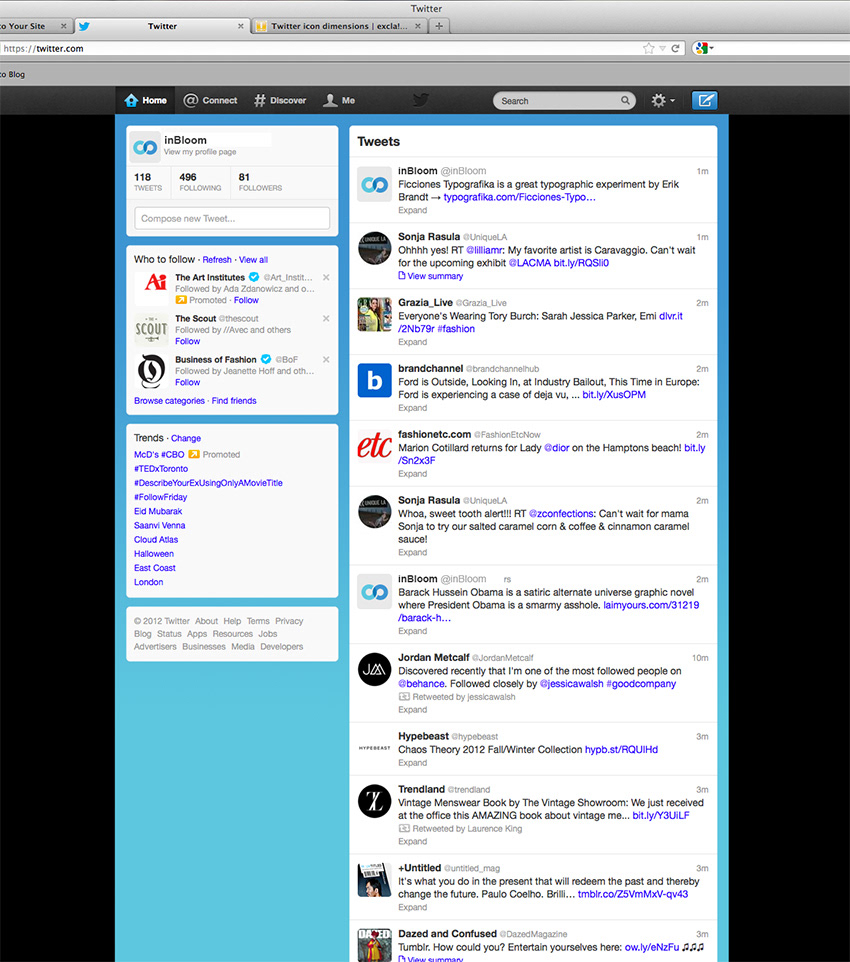Click the Art Institutes verified badge
The width and height of the screenshot is (850, 962).
(x=253, y=277)
